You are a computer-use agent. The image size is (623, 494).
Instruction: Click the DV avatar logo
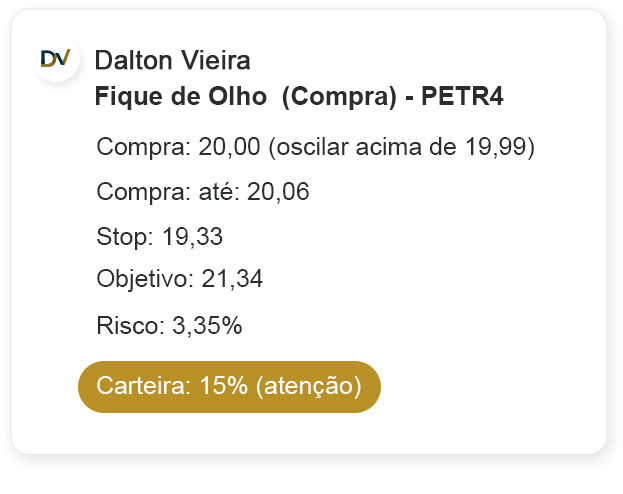pos(55,59)
